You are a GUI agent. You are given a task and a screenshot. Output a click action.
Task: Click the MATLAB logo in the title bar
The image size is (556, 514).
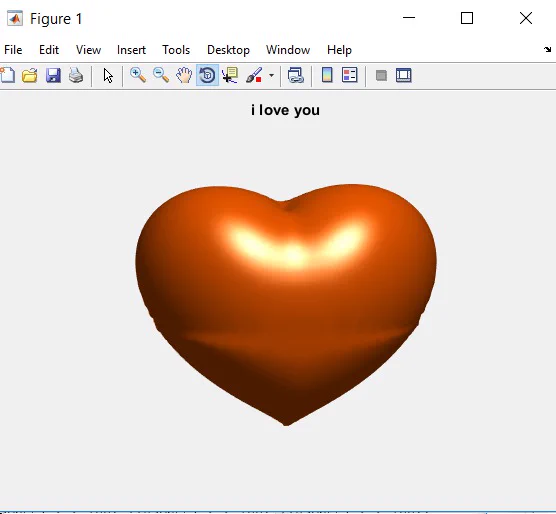click(x=15, y=18)
